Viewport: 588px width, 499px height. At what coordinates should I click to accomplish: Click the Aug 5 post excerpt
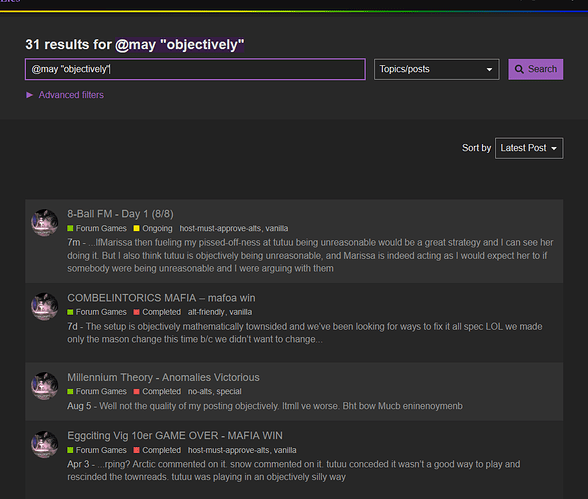coord(265,406)
